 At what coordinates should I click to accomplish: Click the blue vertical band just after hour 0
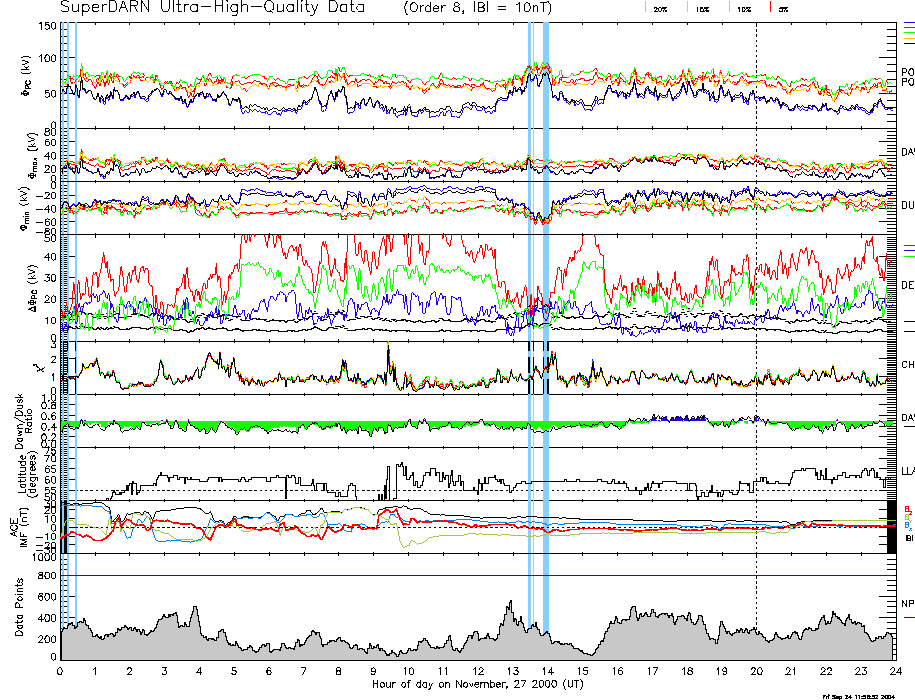pyautogui.click(x=75, y=300)
